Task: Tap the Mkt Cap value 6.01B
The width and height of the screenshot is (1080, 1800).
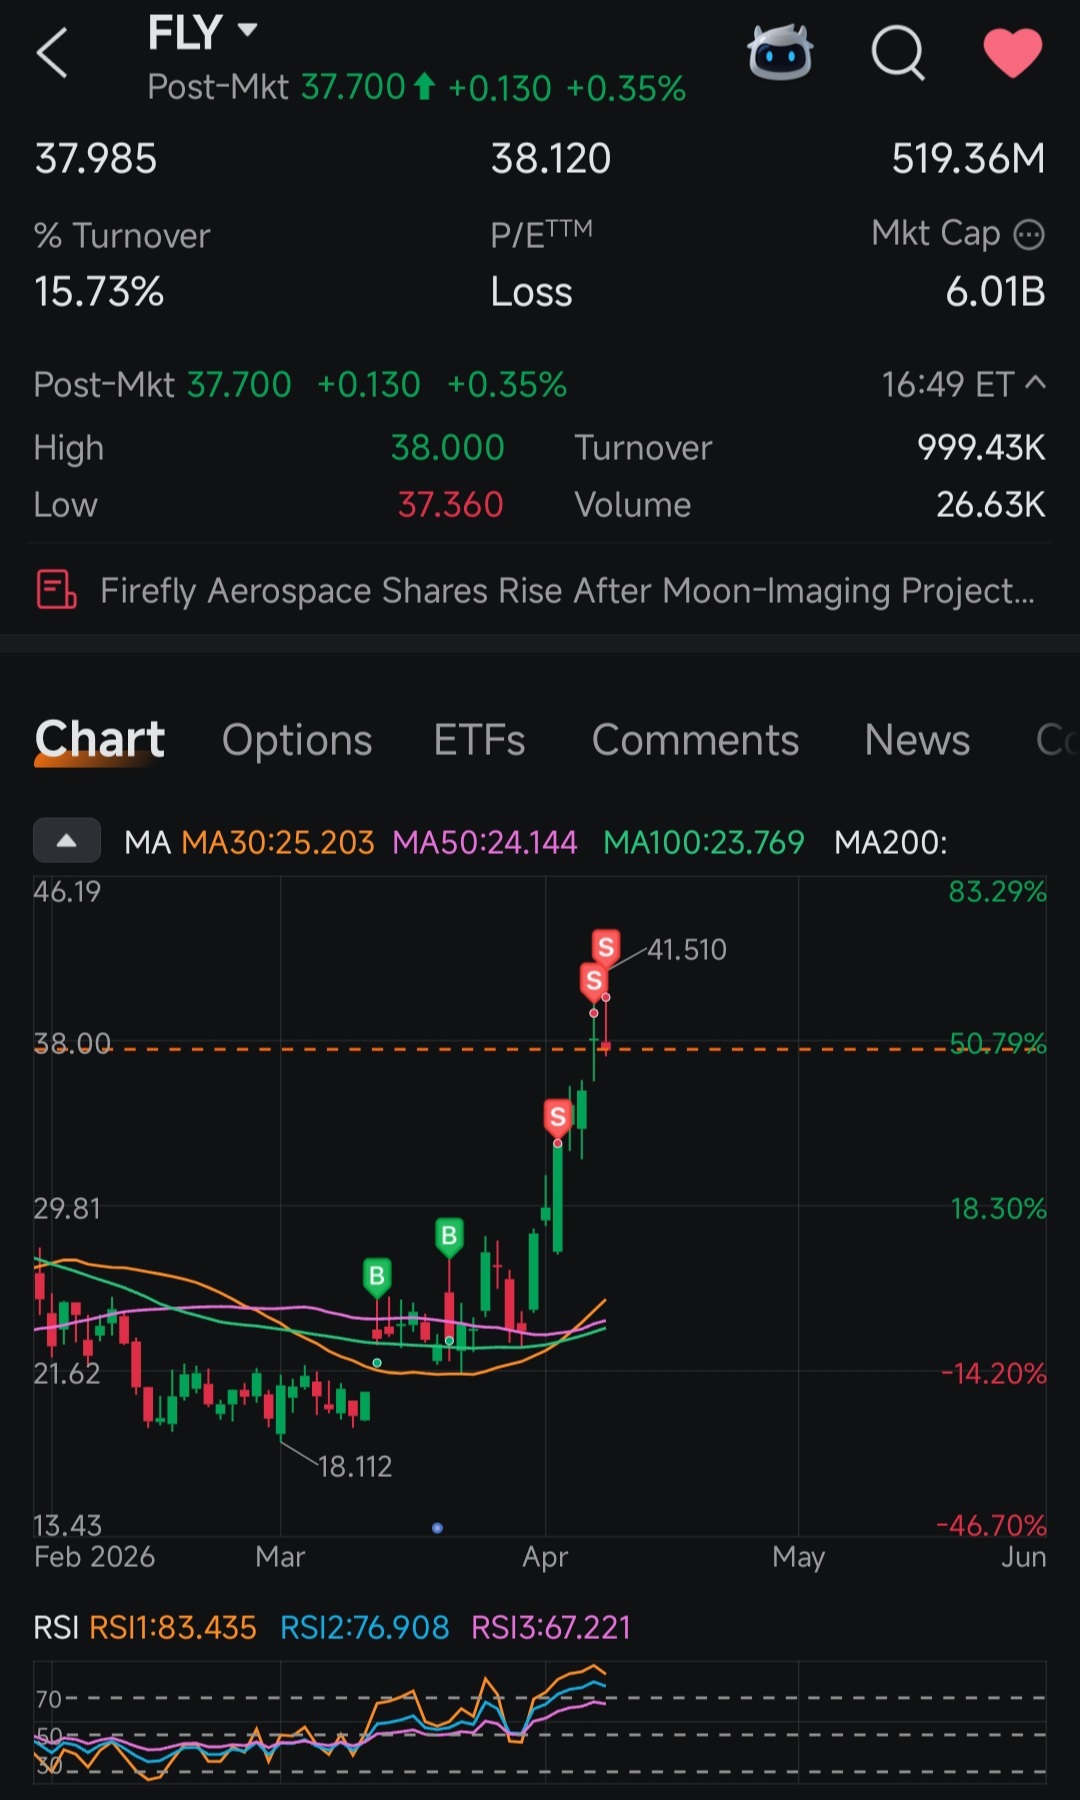Action: pyautogui.click(x=995, y=292)
